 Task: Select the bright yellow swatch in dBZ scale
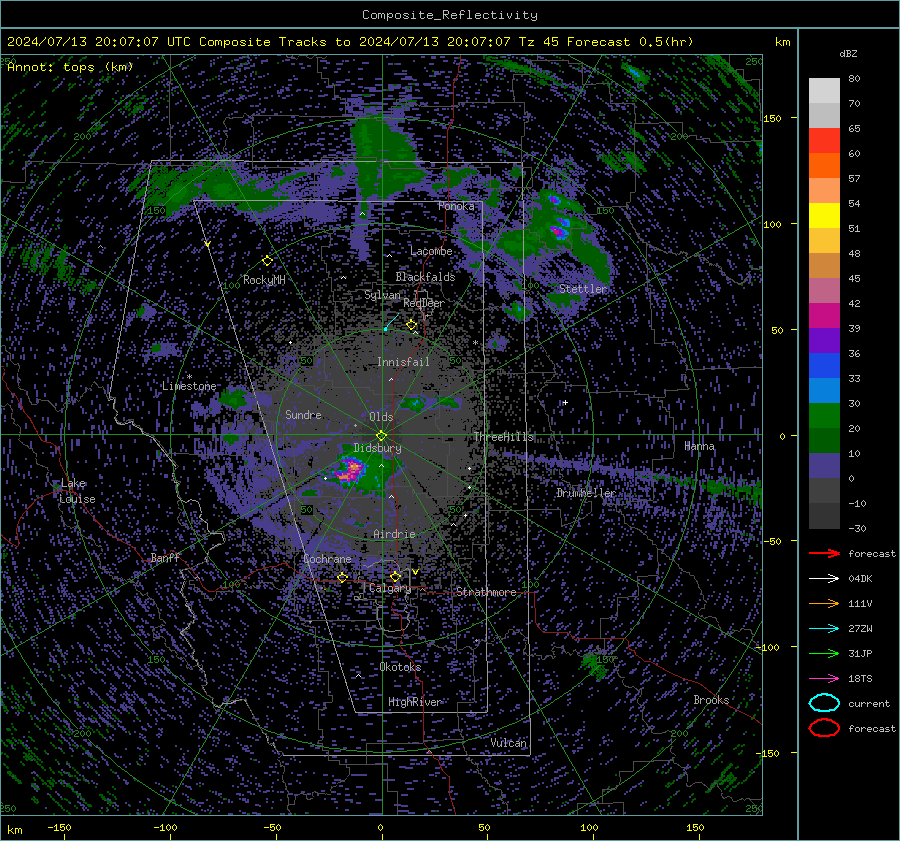824,216
